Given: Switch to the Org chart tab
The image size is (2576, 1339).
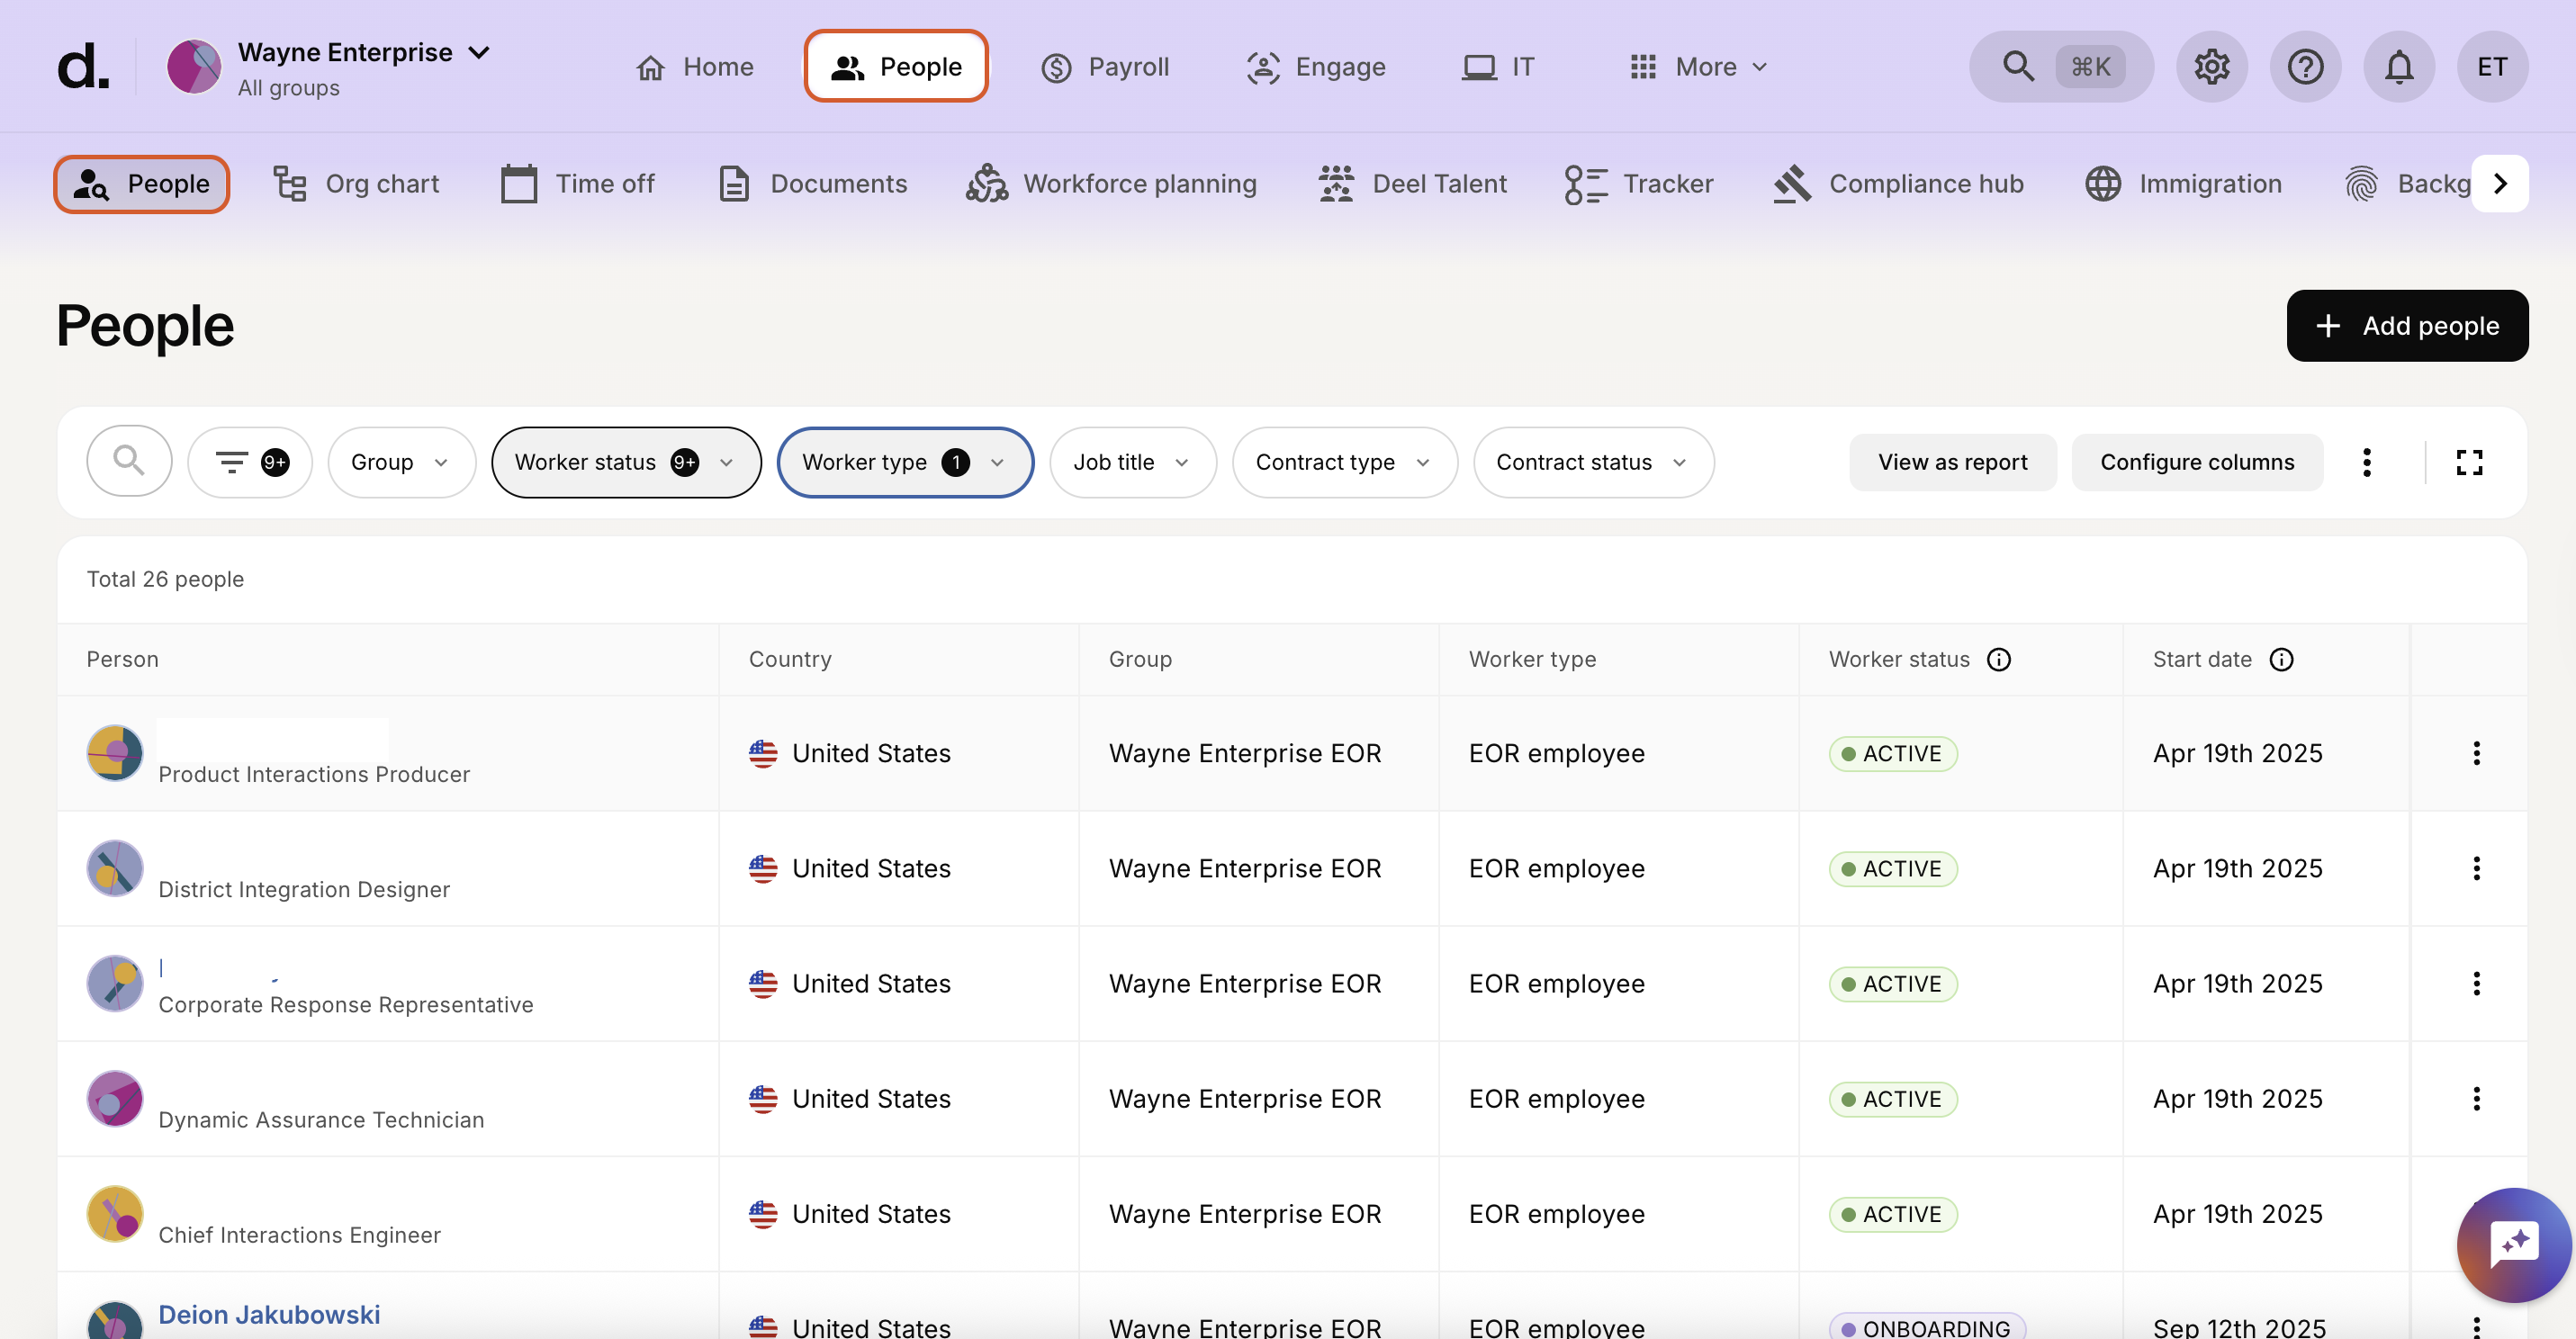Looking at the screenshot, I should click(356, 184).
